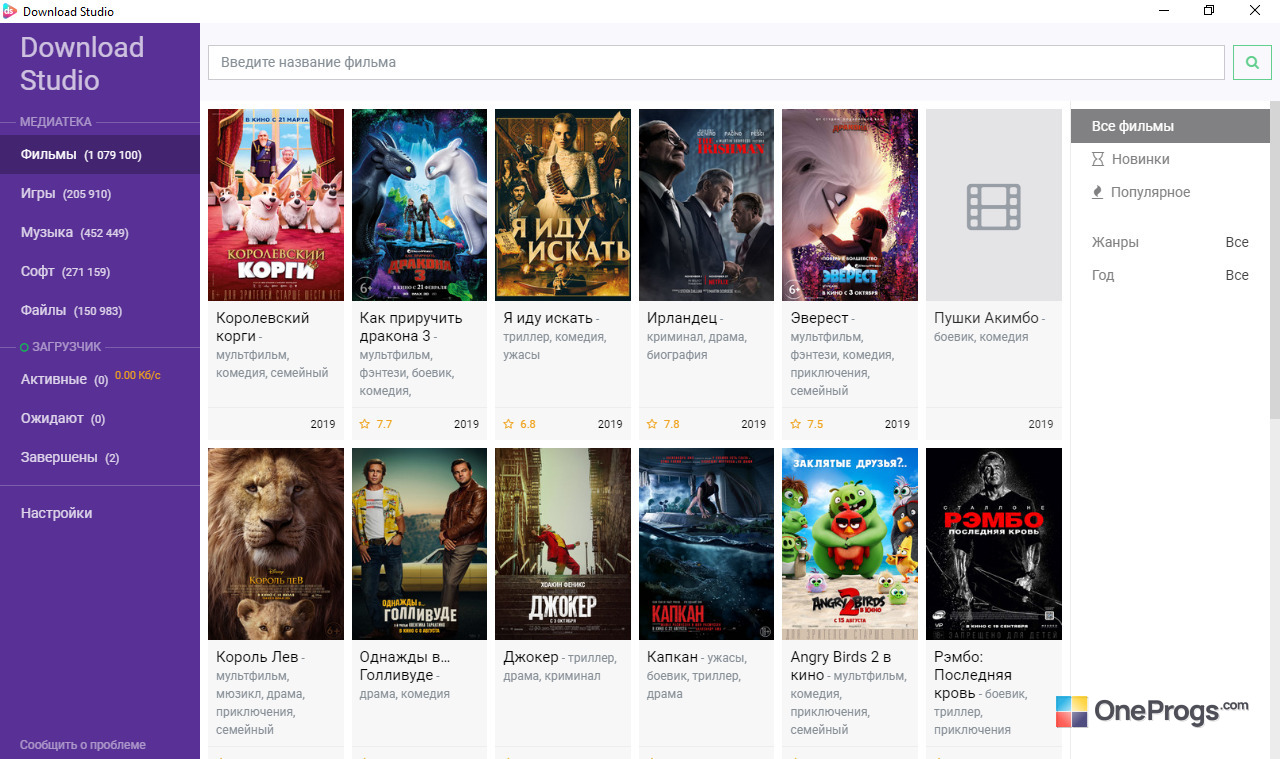
Task: Click the vertical scrollbar of the movie list
Action: [x=1274, y=260]
